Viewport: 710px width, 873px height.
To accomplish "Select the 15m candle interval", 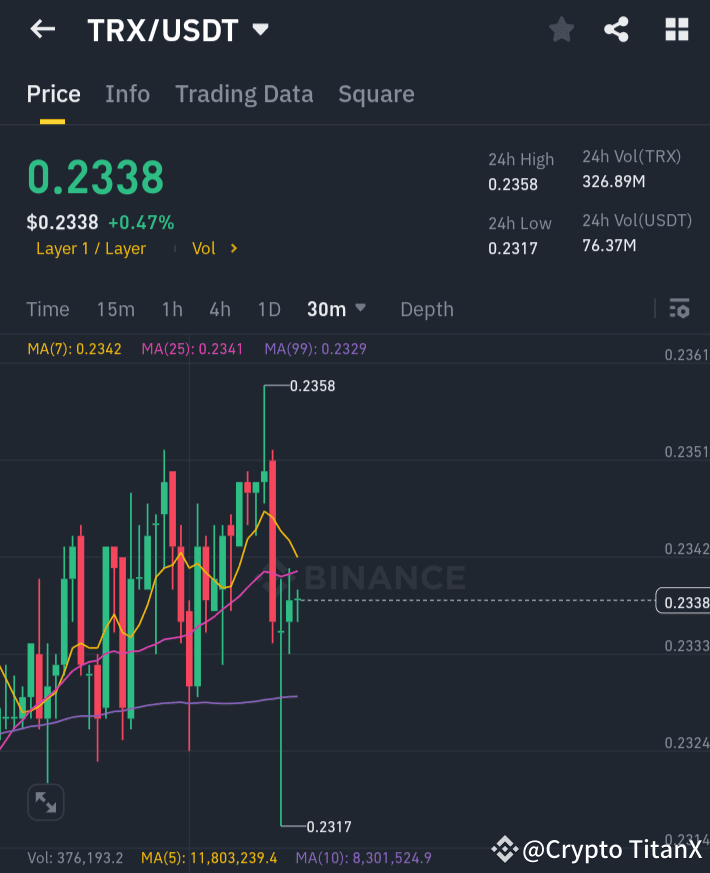I will click(x=116, y=309).
